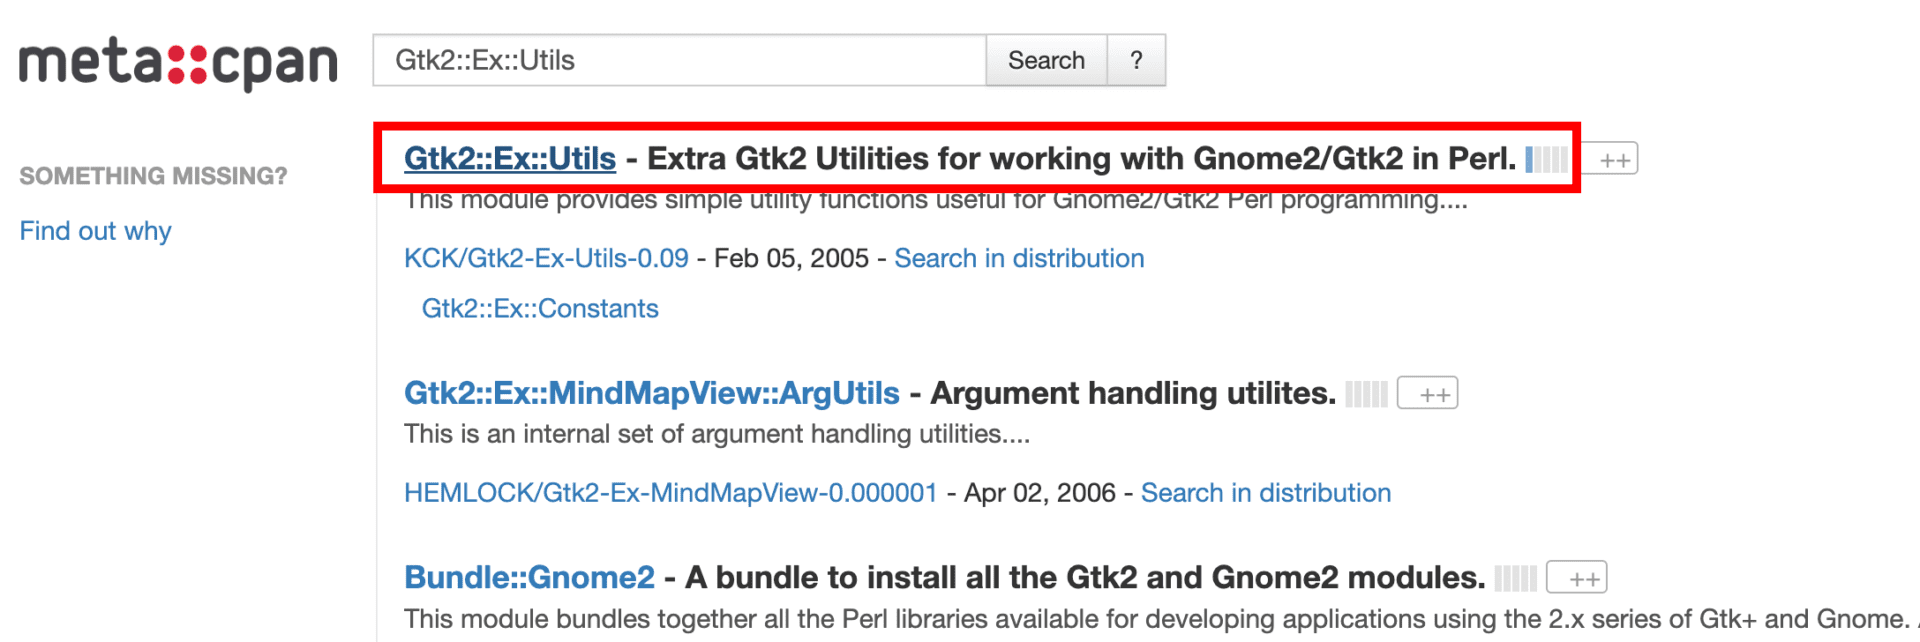Click the Something Missing? sidebar heading

point(153,176)
